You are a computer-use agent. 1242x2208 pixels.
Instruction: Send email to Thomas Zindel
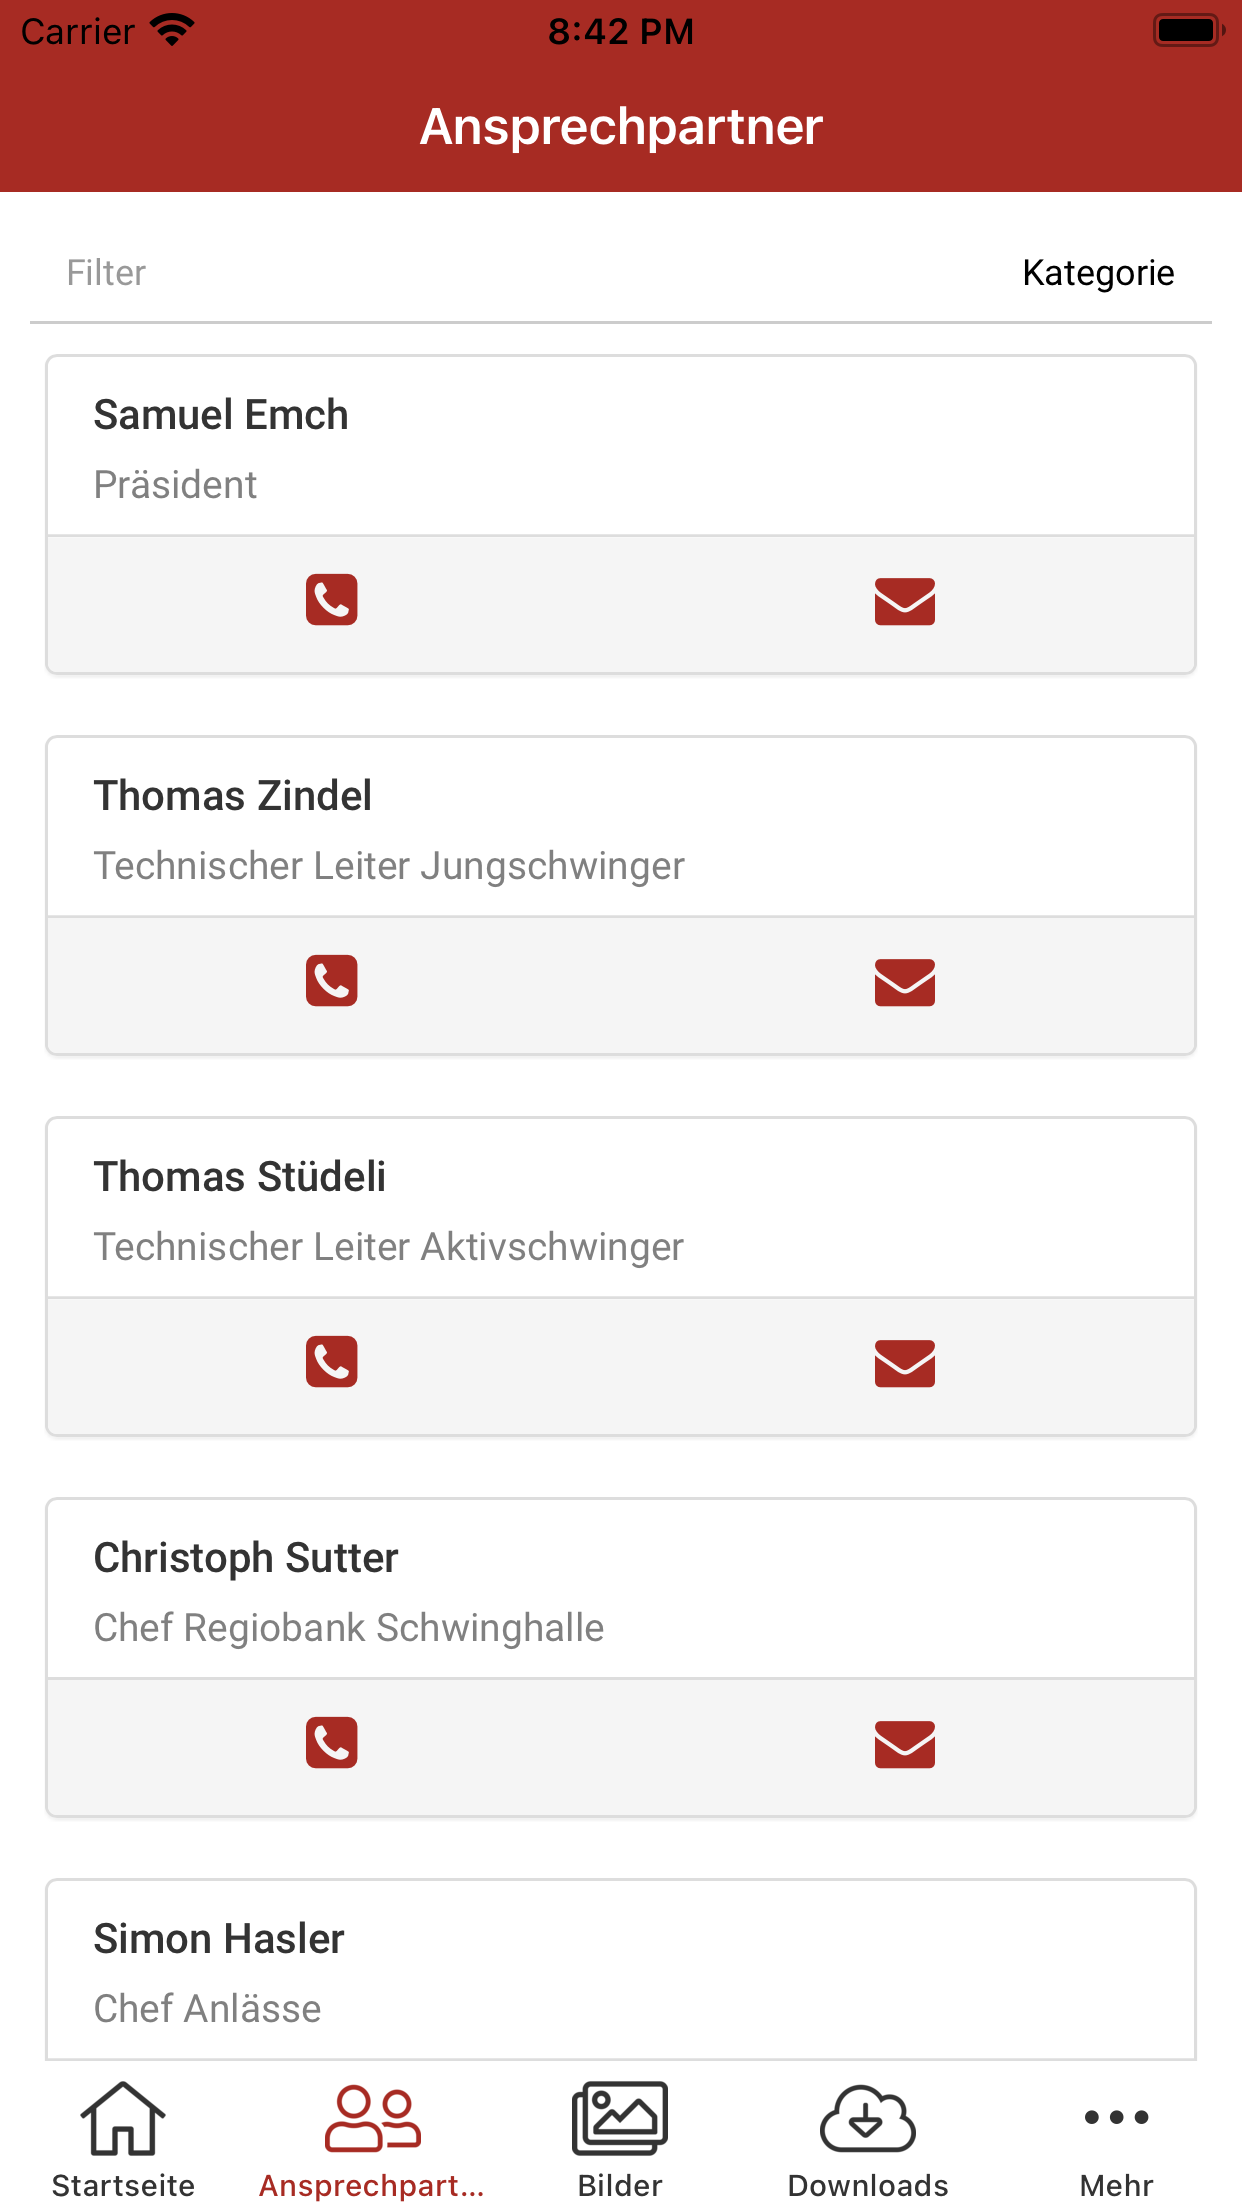tap(905, 982)
